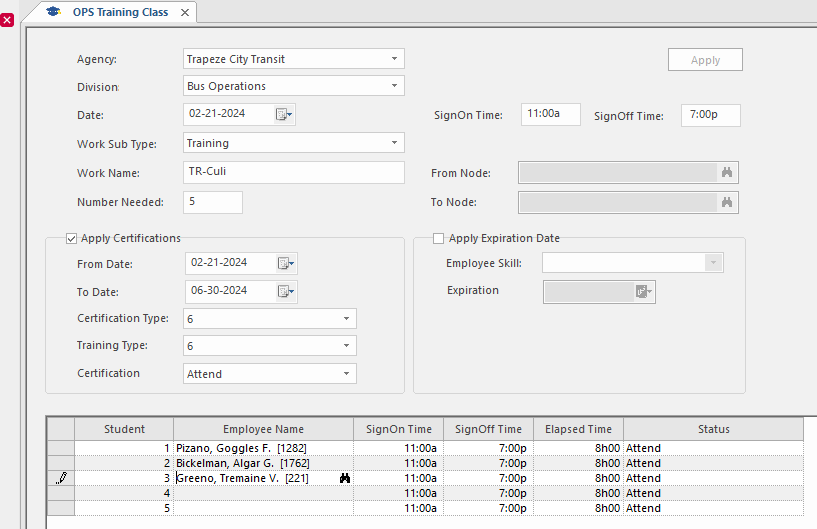Click empty Employee Name cell for student 5
Viewport: 817px width, 529px height.
263,508
